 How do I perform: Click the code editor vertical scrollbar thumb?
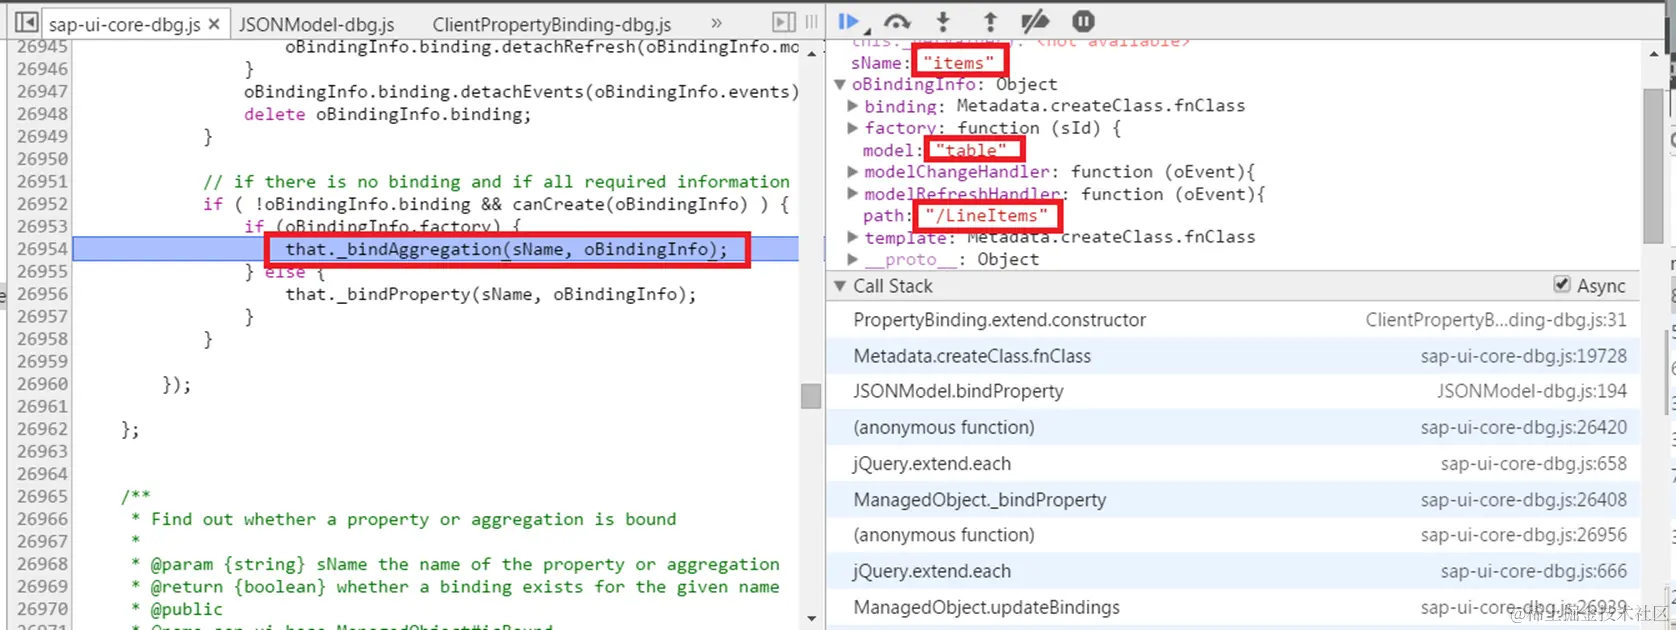(811, 396)
